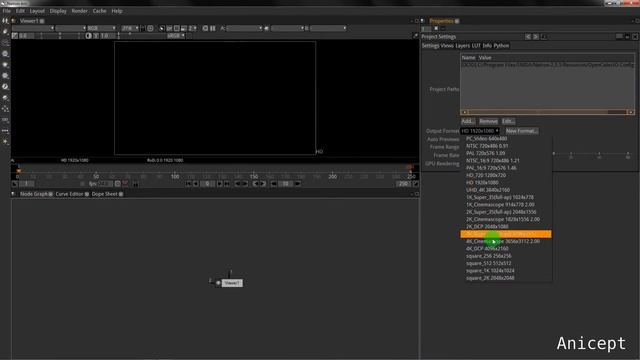Click the Edit... project path button

pyautogui.click(x=508, y=121)
